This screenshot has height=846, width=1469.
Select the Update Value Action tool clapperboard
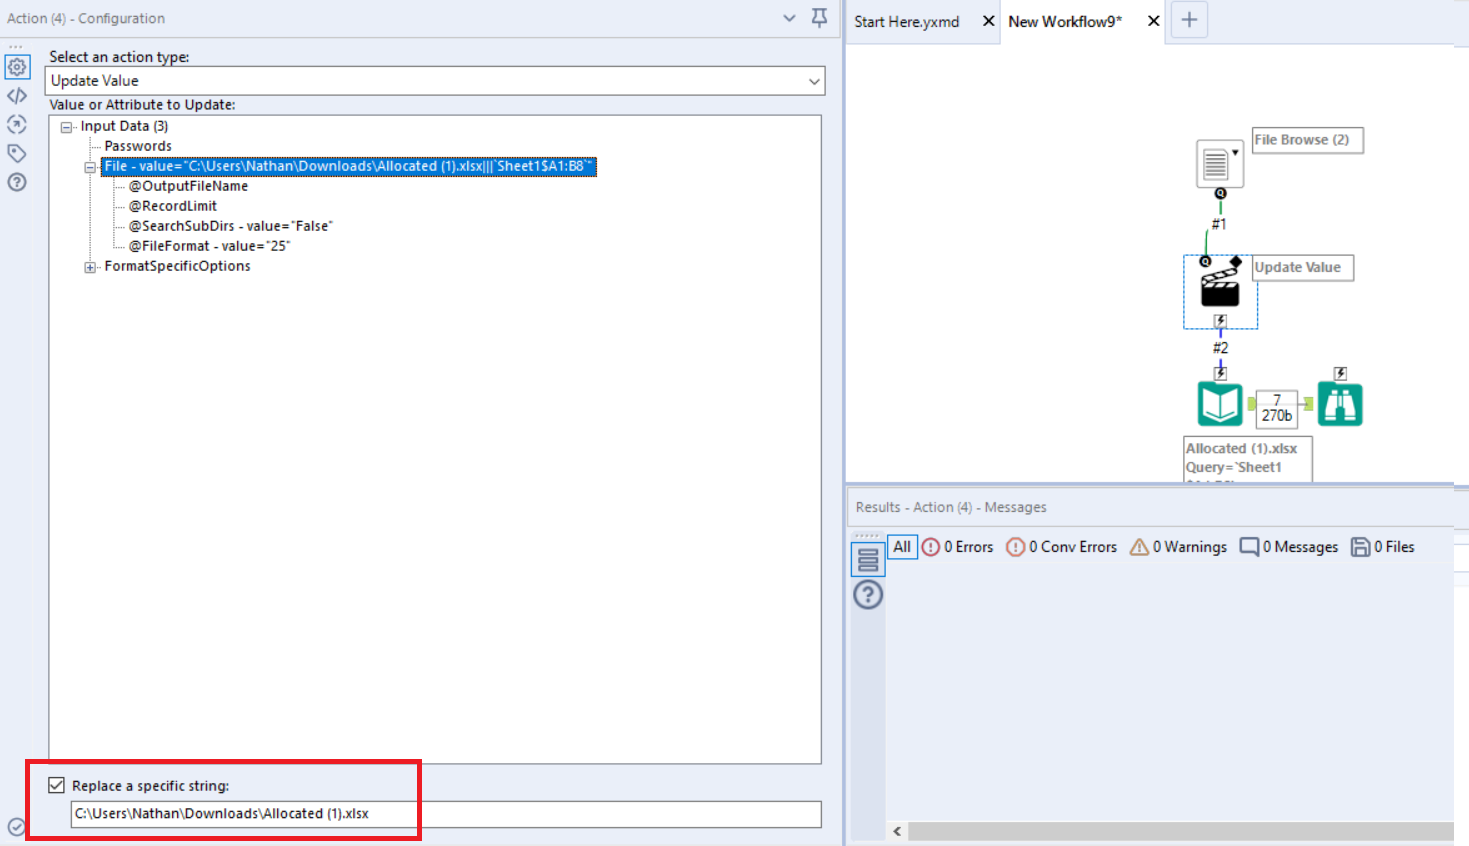(x=1220, y=290)
